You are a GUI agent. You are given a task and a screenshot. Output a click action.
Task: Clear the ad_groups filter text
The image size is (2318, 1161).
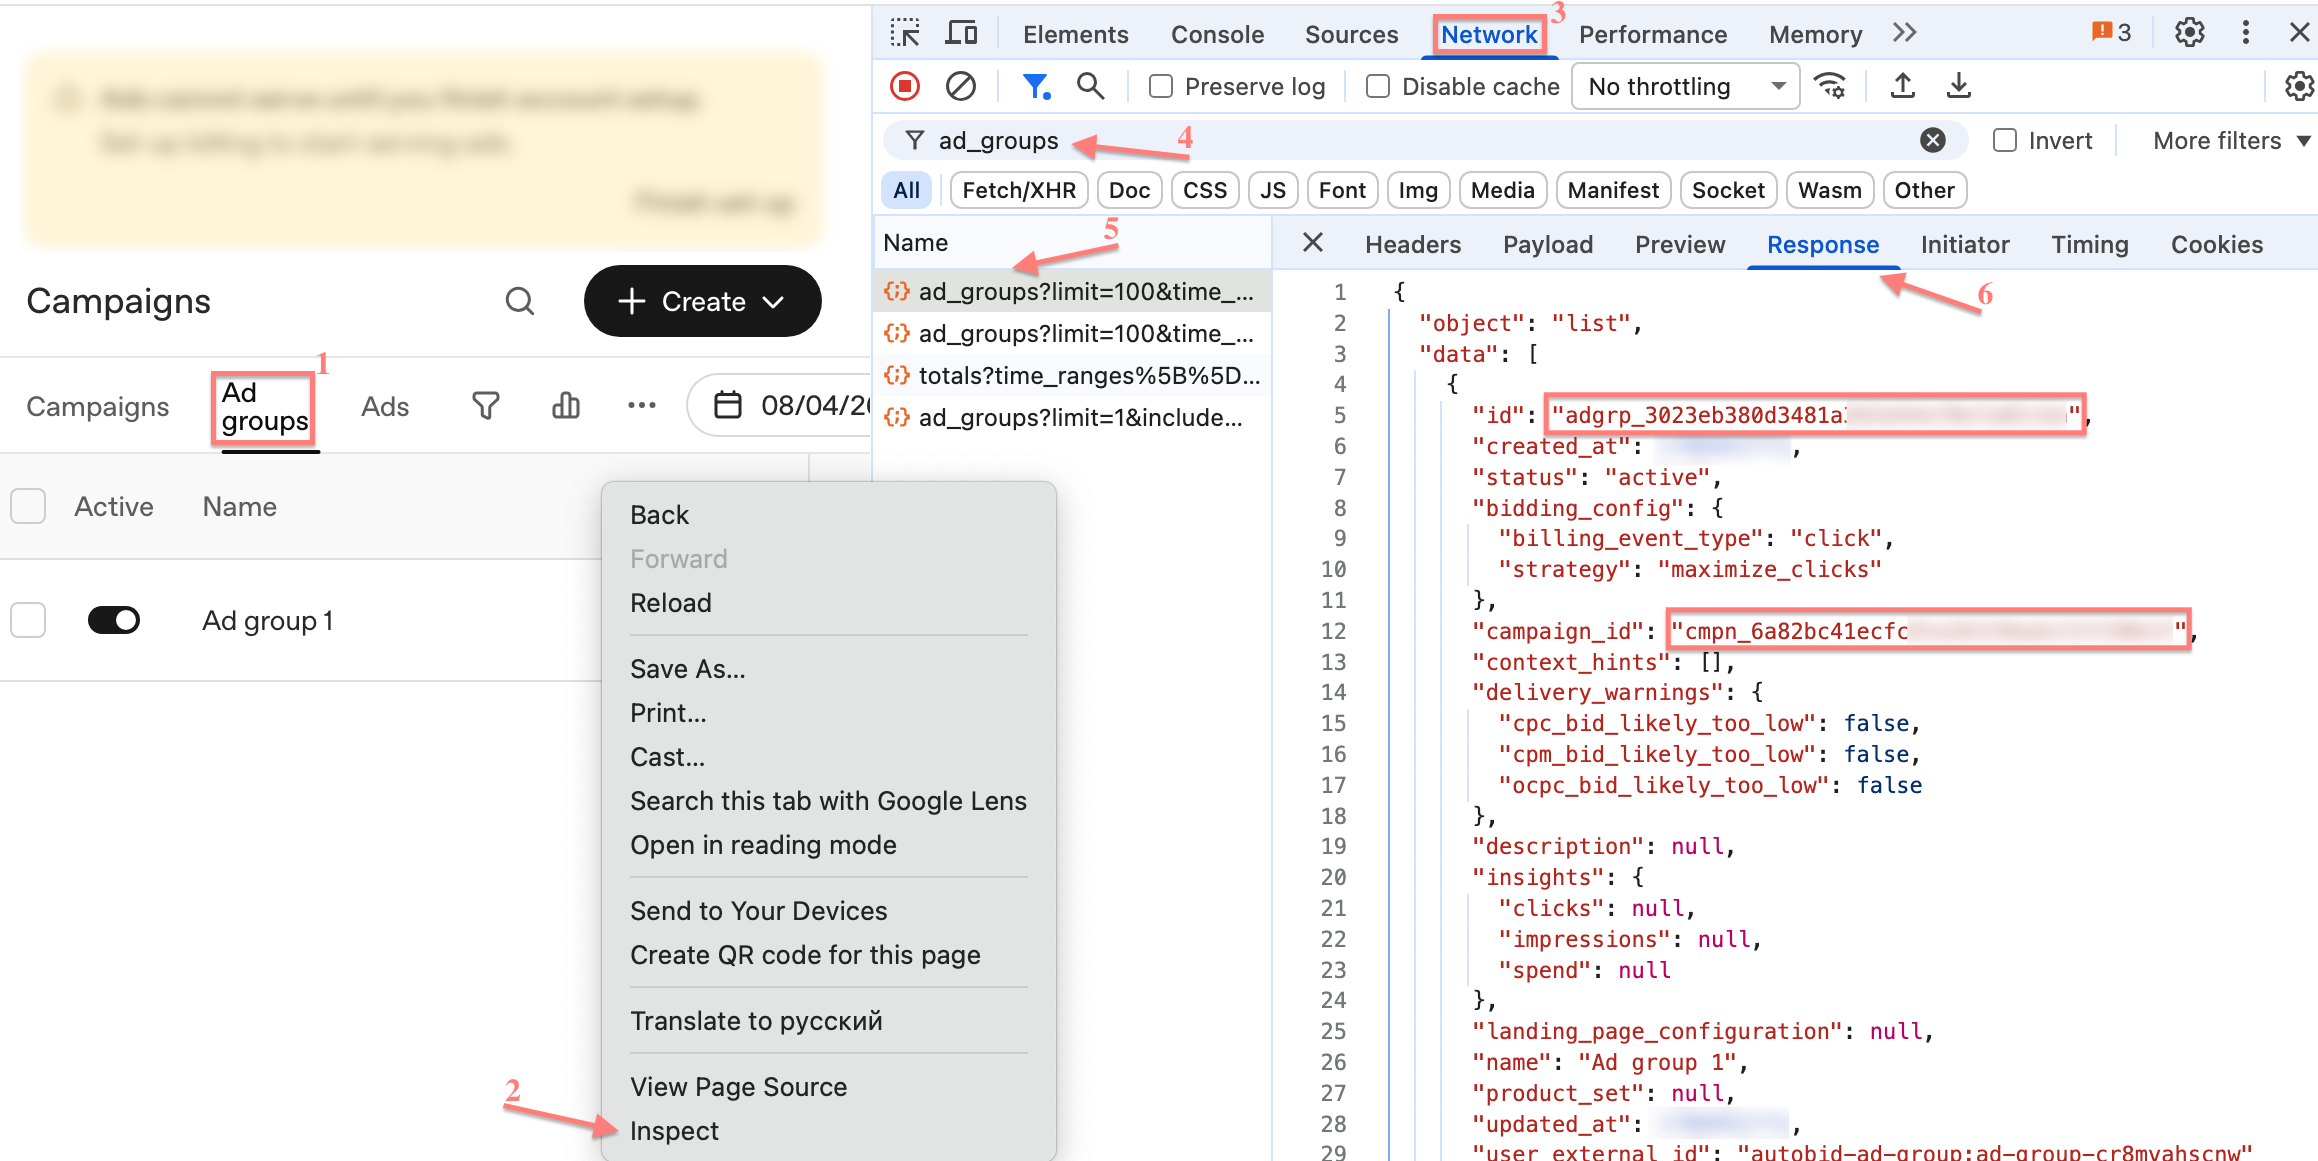pyautogui.click(x=1933, y=140)
